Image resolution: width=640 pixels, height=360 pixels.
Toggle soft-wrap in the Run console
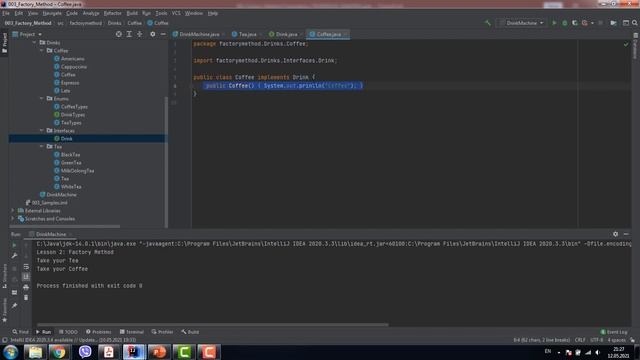coord(26,267)
